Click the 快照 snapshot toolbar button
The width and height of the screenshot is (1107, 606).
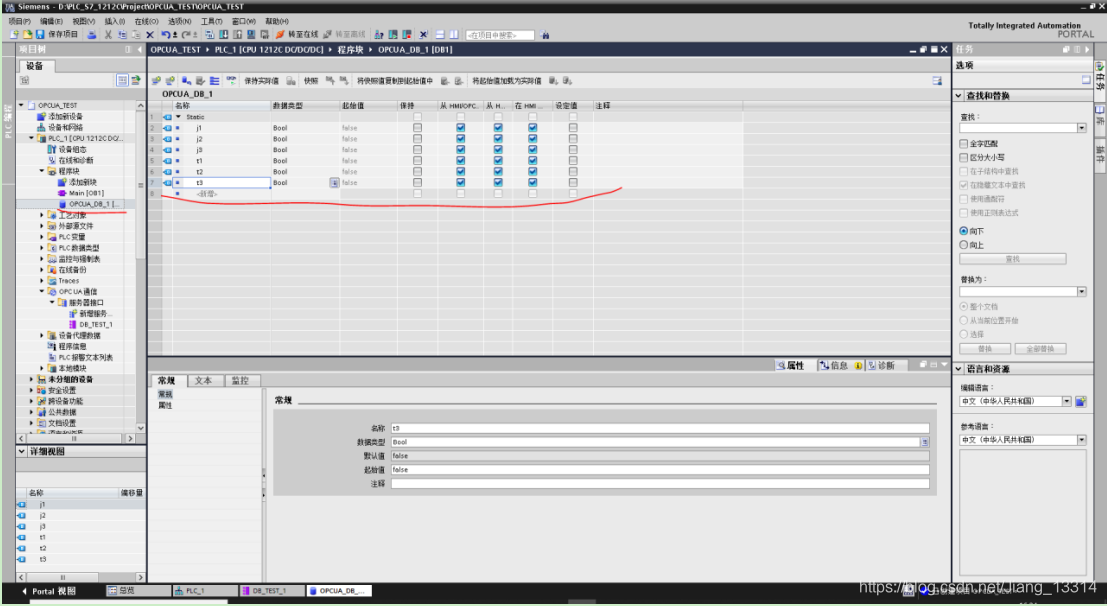[x=311, y=81]
